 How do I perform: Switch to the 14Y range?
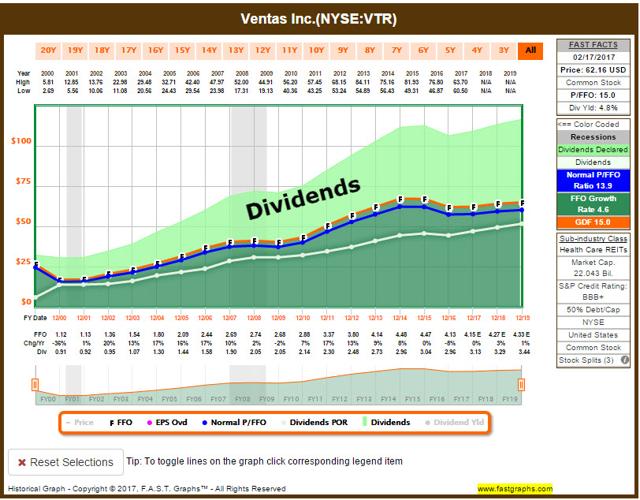pyautogui.click(x=209, y=51)
